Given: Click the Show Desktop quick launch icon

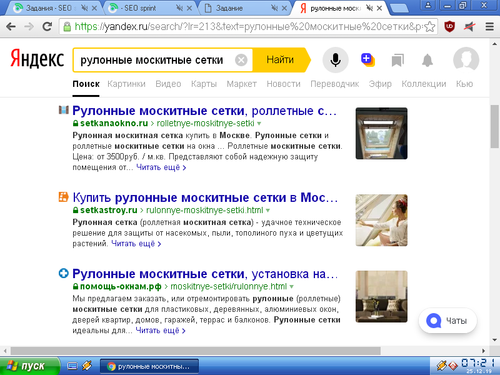Looking at the screenshot, I should (72, 366).
